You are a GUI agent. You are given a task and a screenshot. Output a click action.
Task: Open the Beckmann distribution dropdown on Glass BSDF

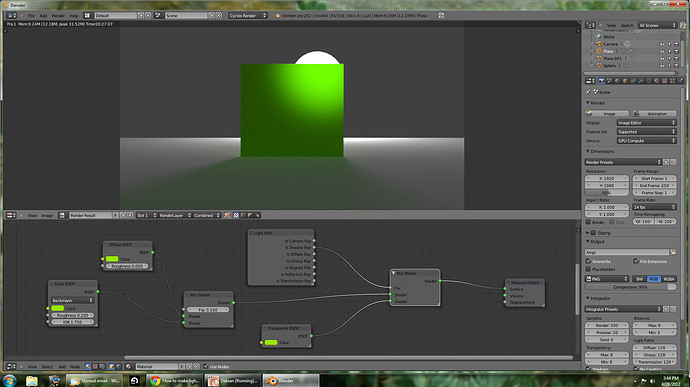73,300
